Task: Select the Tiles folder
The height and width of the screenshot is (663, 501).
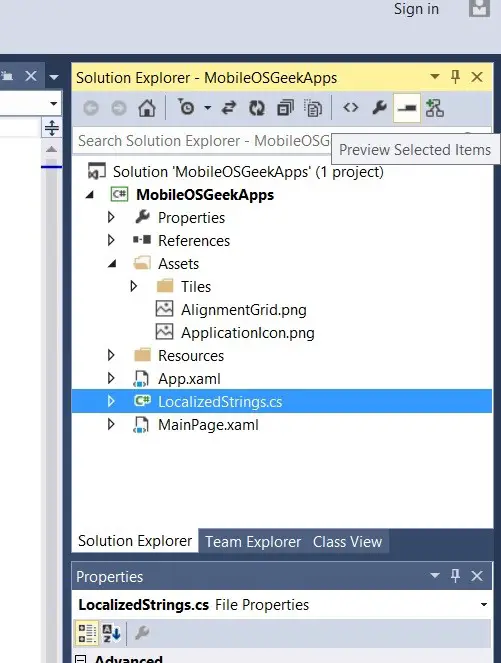Action: tap(196, 287)
